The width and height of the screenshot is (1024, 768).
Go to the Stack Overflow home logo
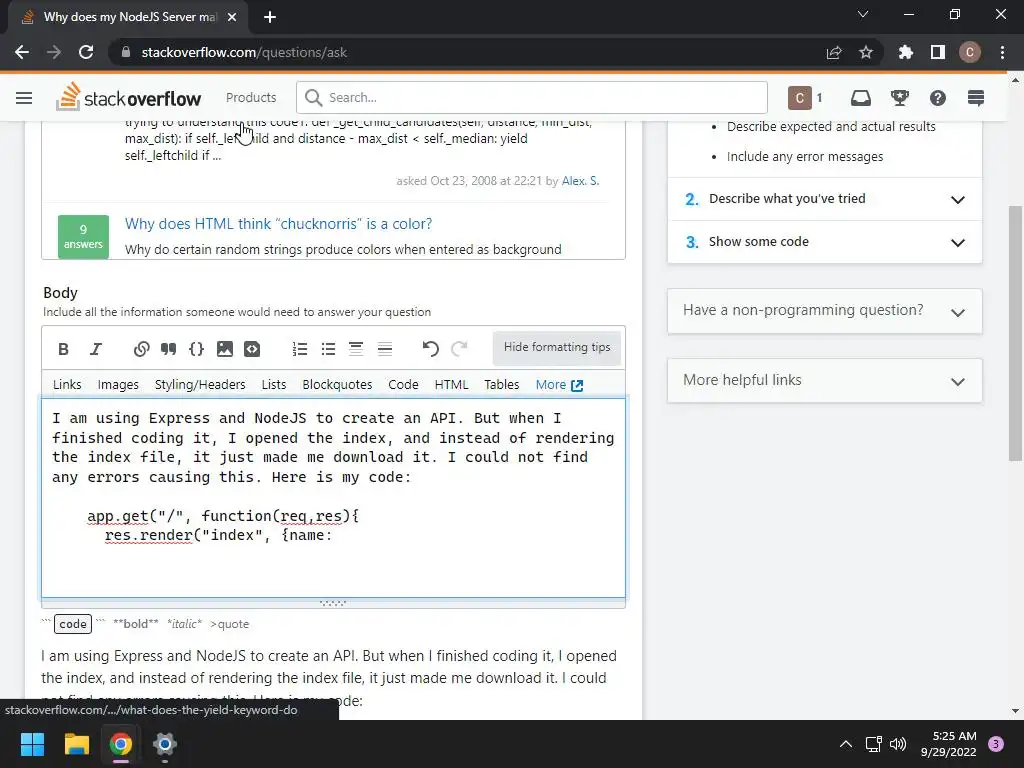coord(129,97)
